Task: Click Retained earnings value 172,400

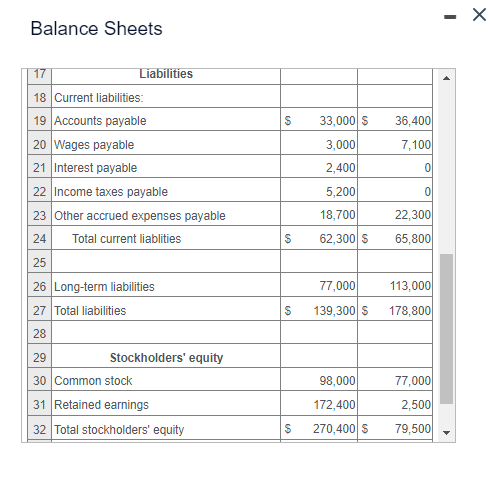Action: point(334,405)
